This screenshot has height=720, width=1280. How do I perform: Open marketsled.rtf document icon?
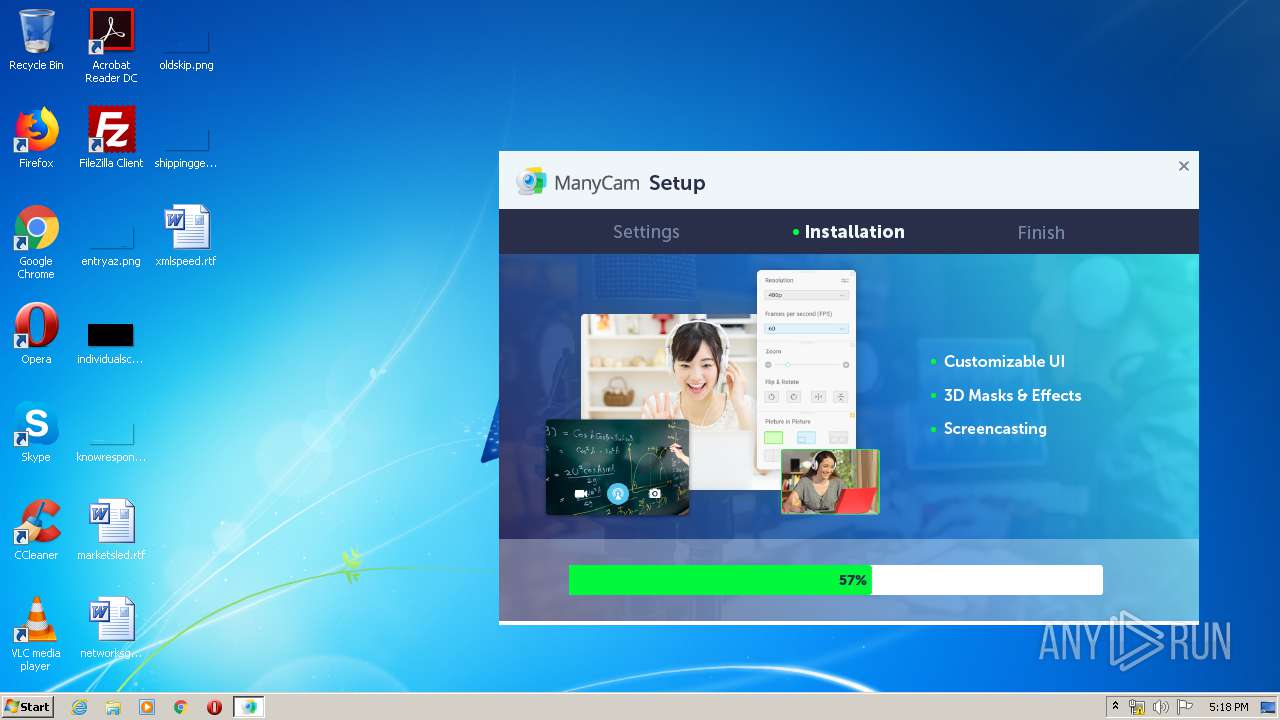tap(111, 530)
